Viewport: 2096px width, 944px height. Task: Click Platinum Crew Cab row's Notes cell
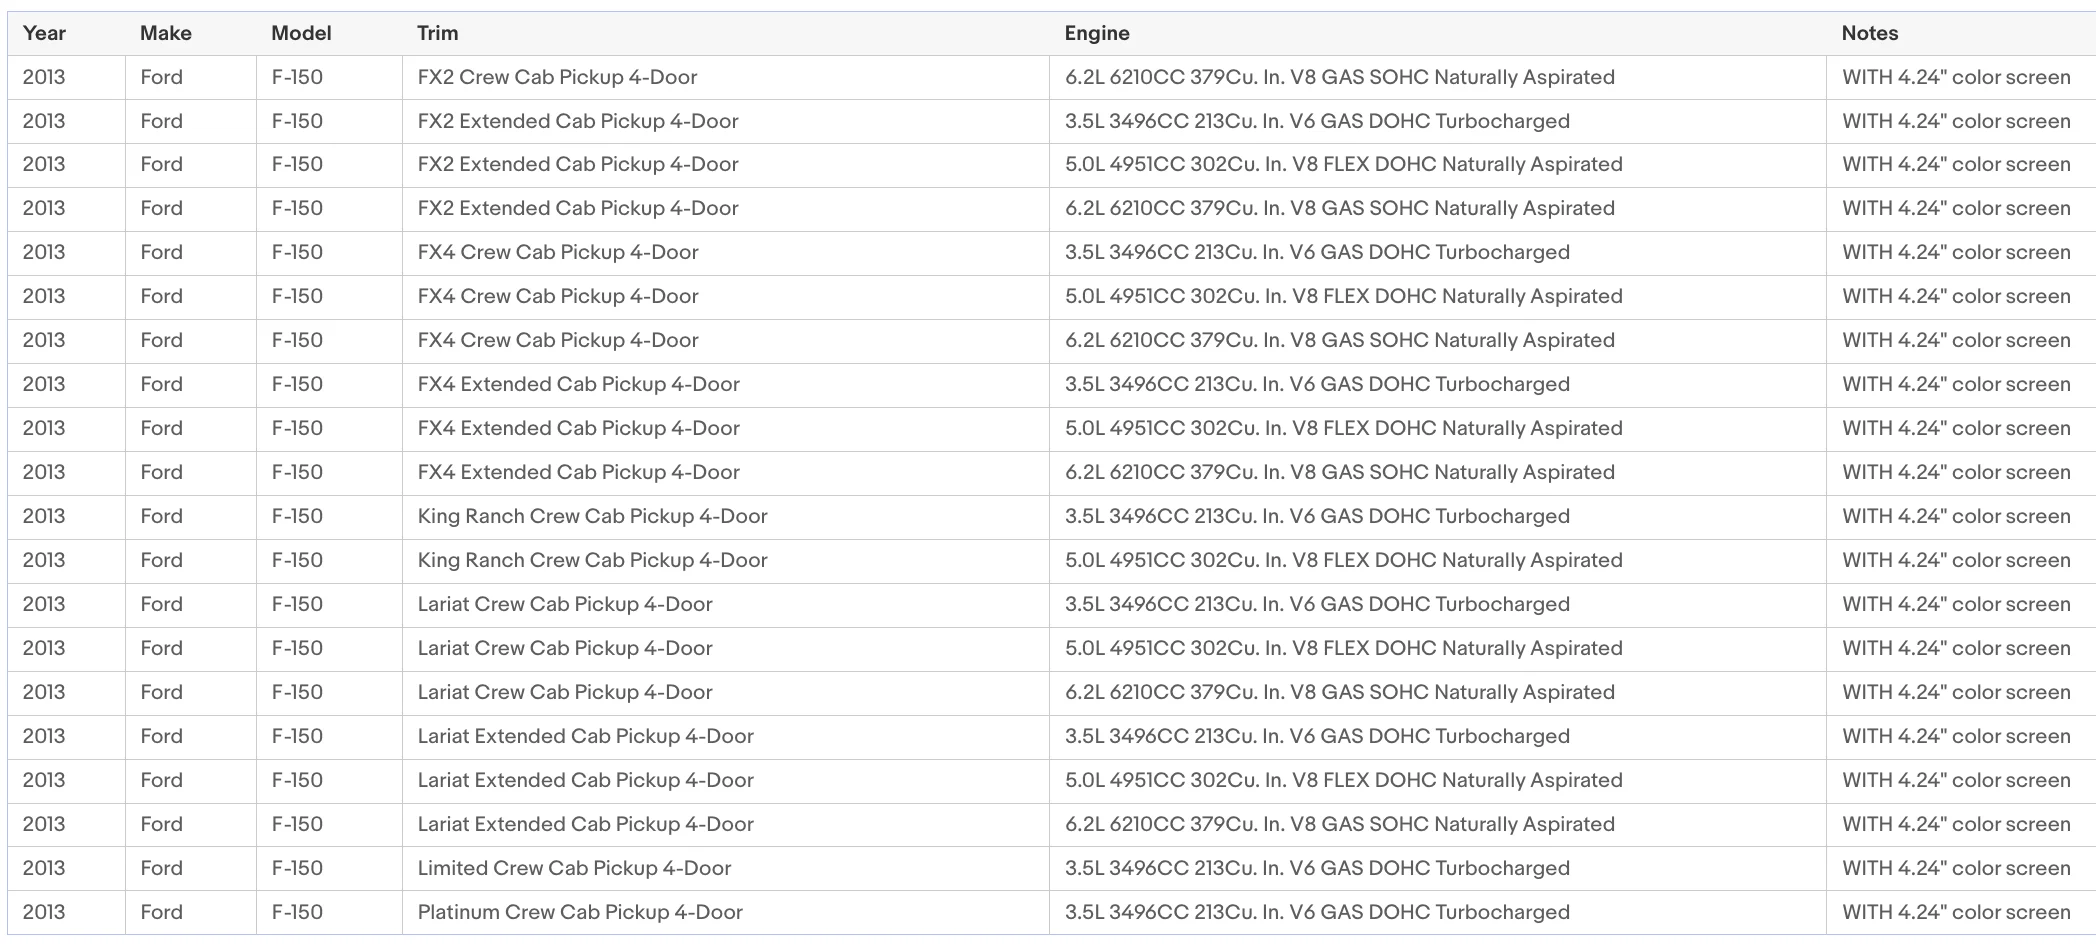1960,912
